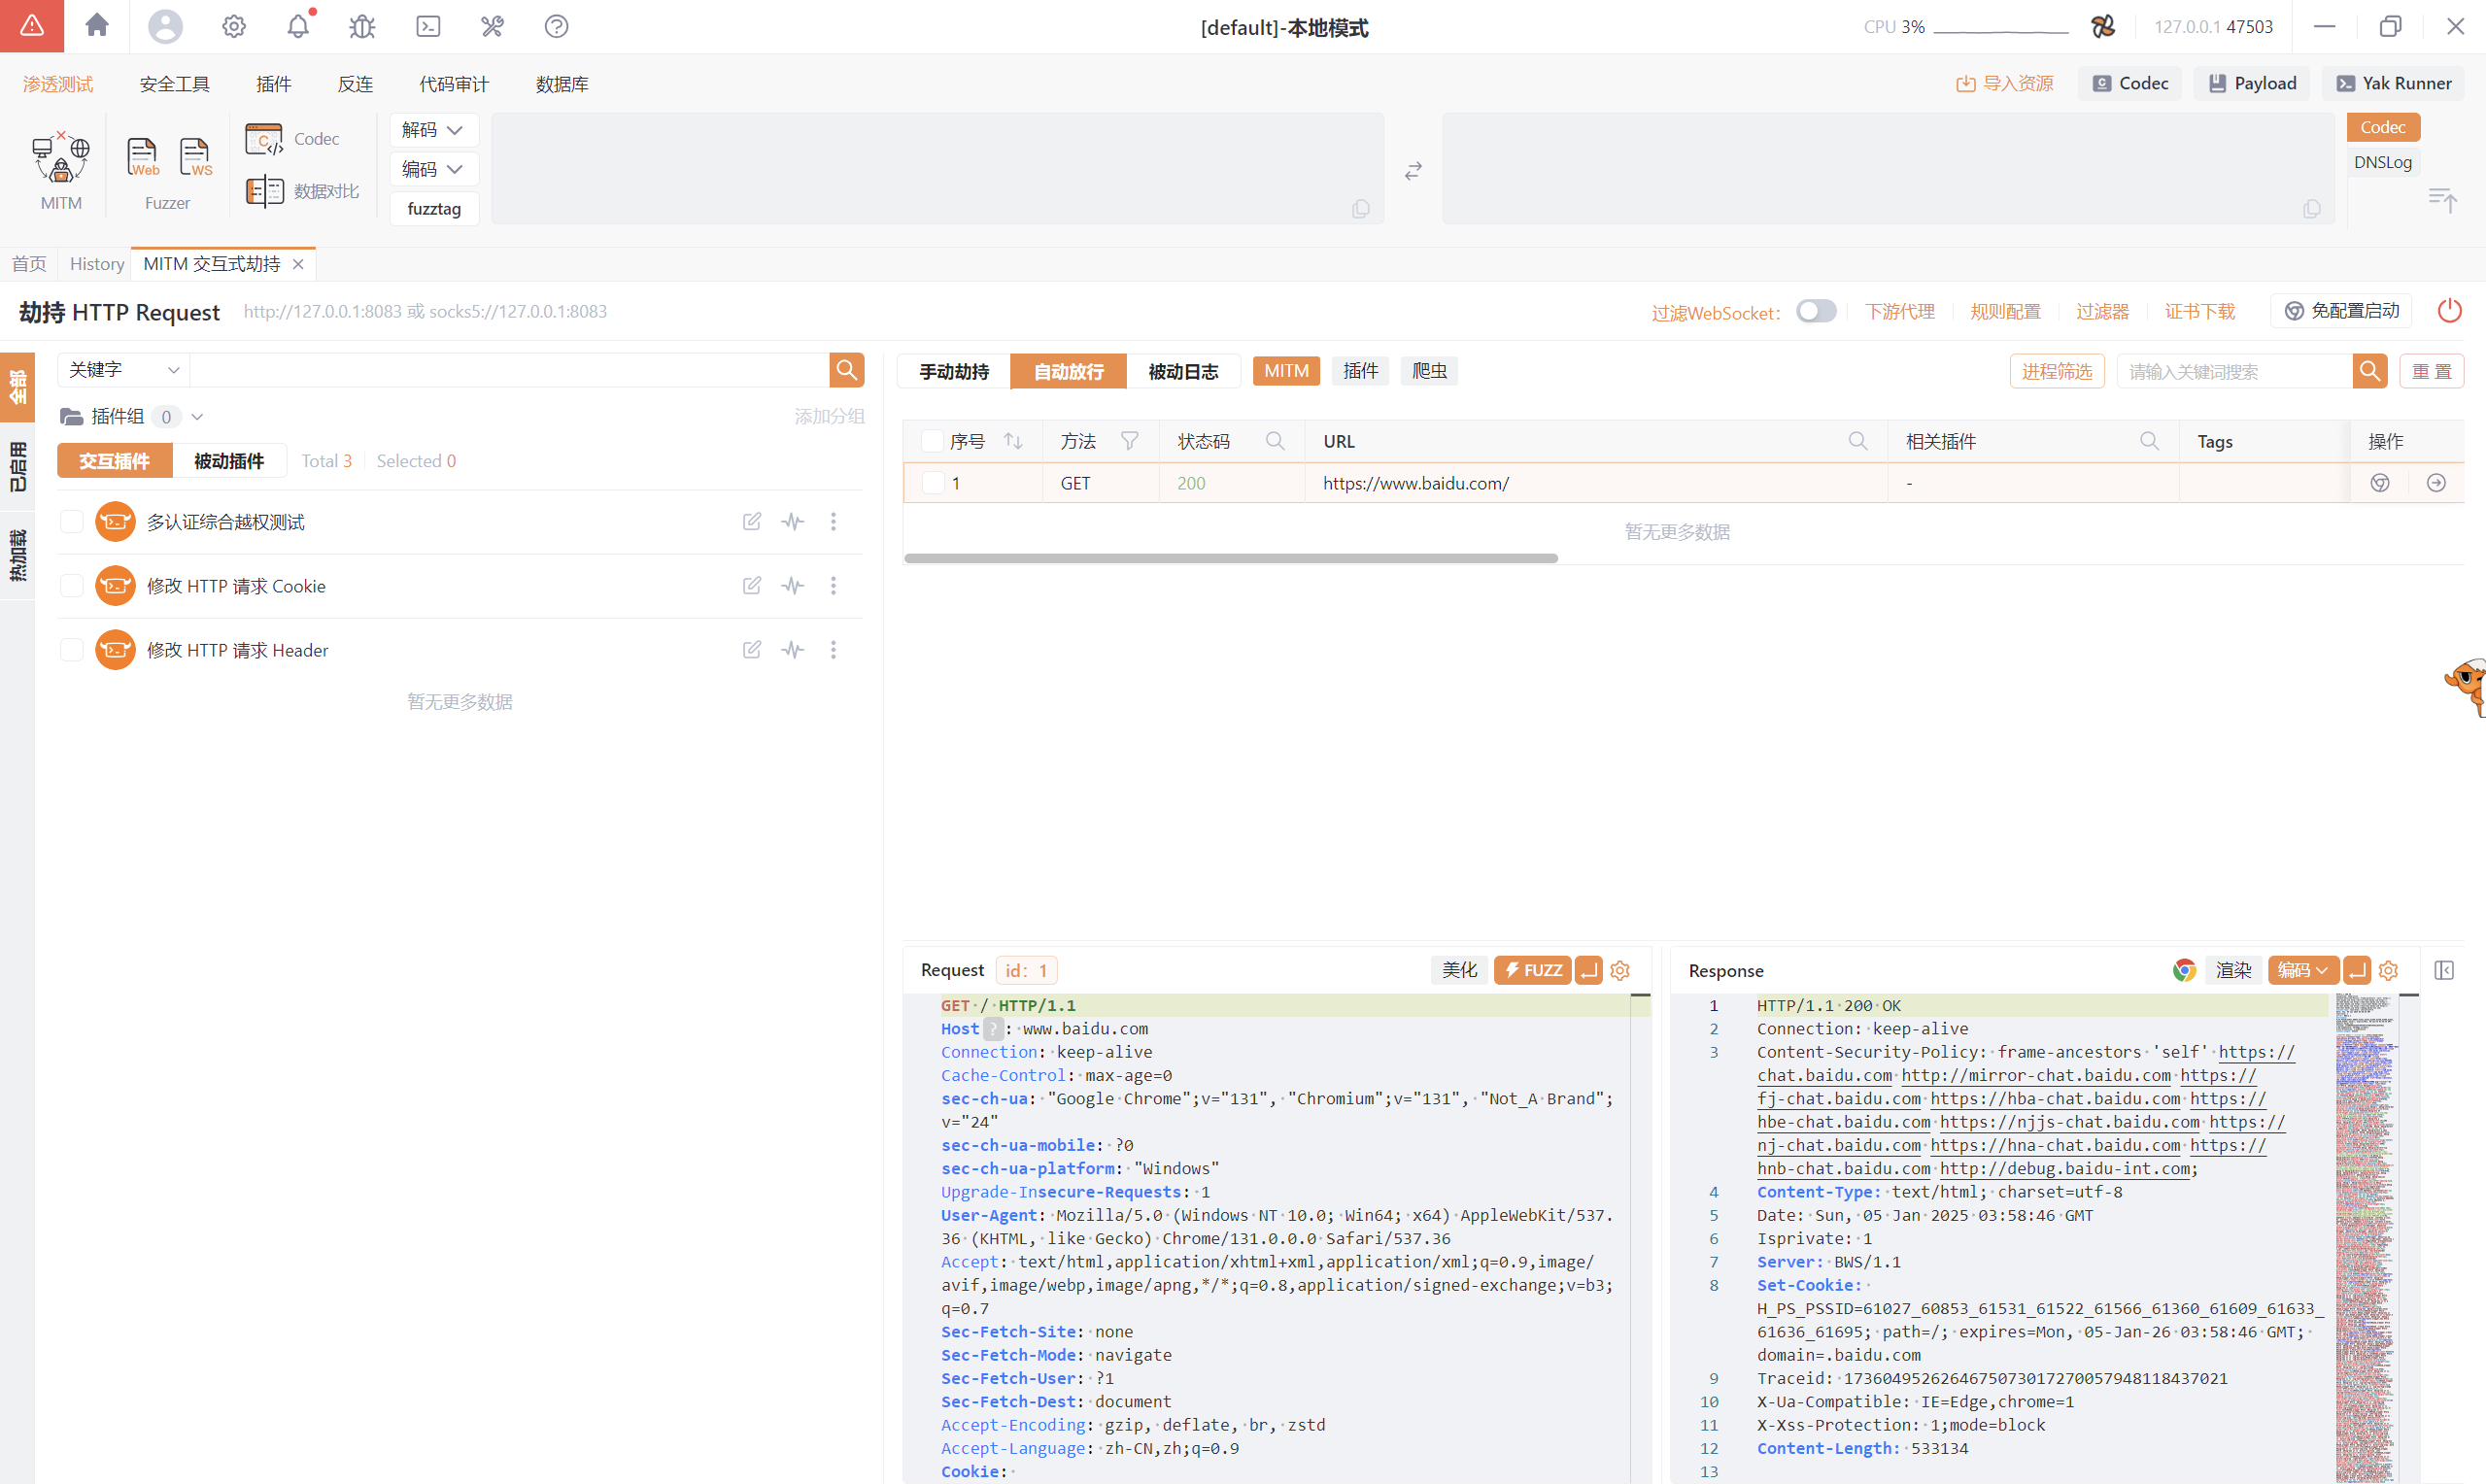This screenshot has width=2486, height=1484.
Task: Open the 解码 dropdown
Action: [x=433, y=130]
